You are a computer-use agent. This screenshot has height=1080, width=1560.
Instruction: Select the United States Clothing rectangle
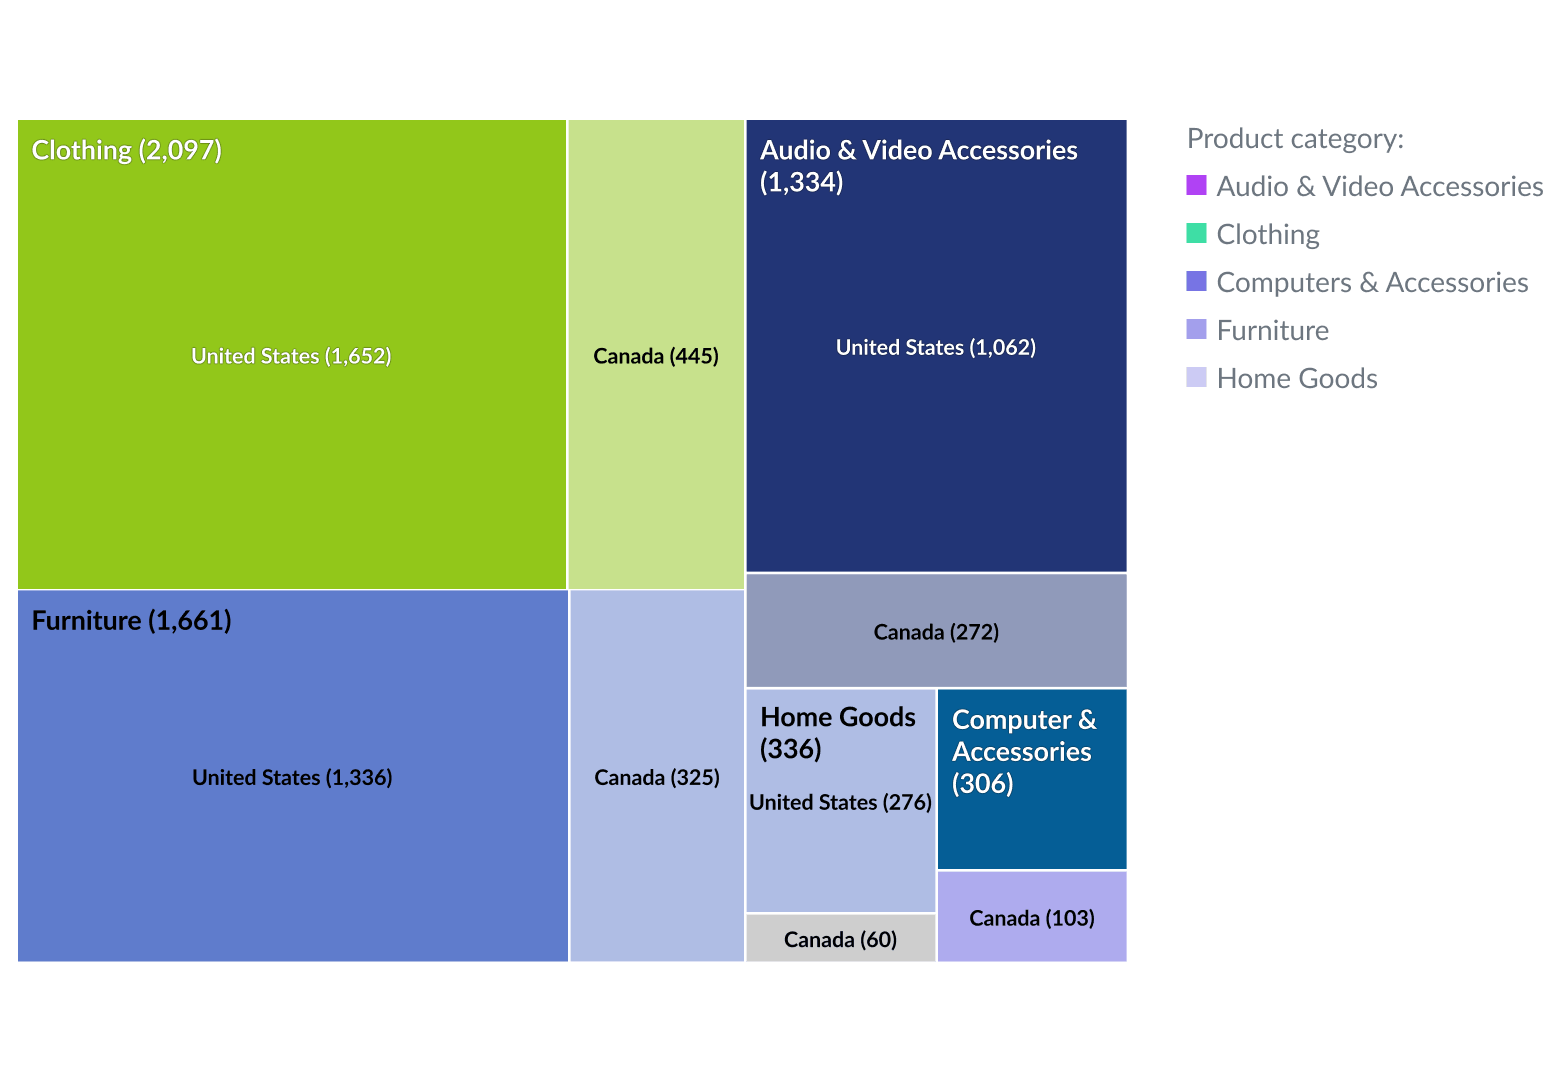pyautogui.click(x=291, y=355)
